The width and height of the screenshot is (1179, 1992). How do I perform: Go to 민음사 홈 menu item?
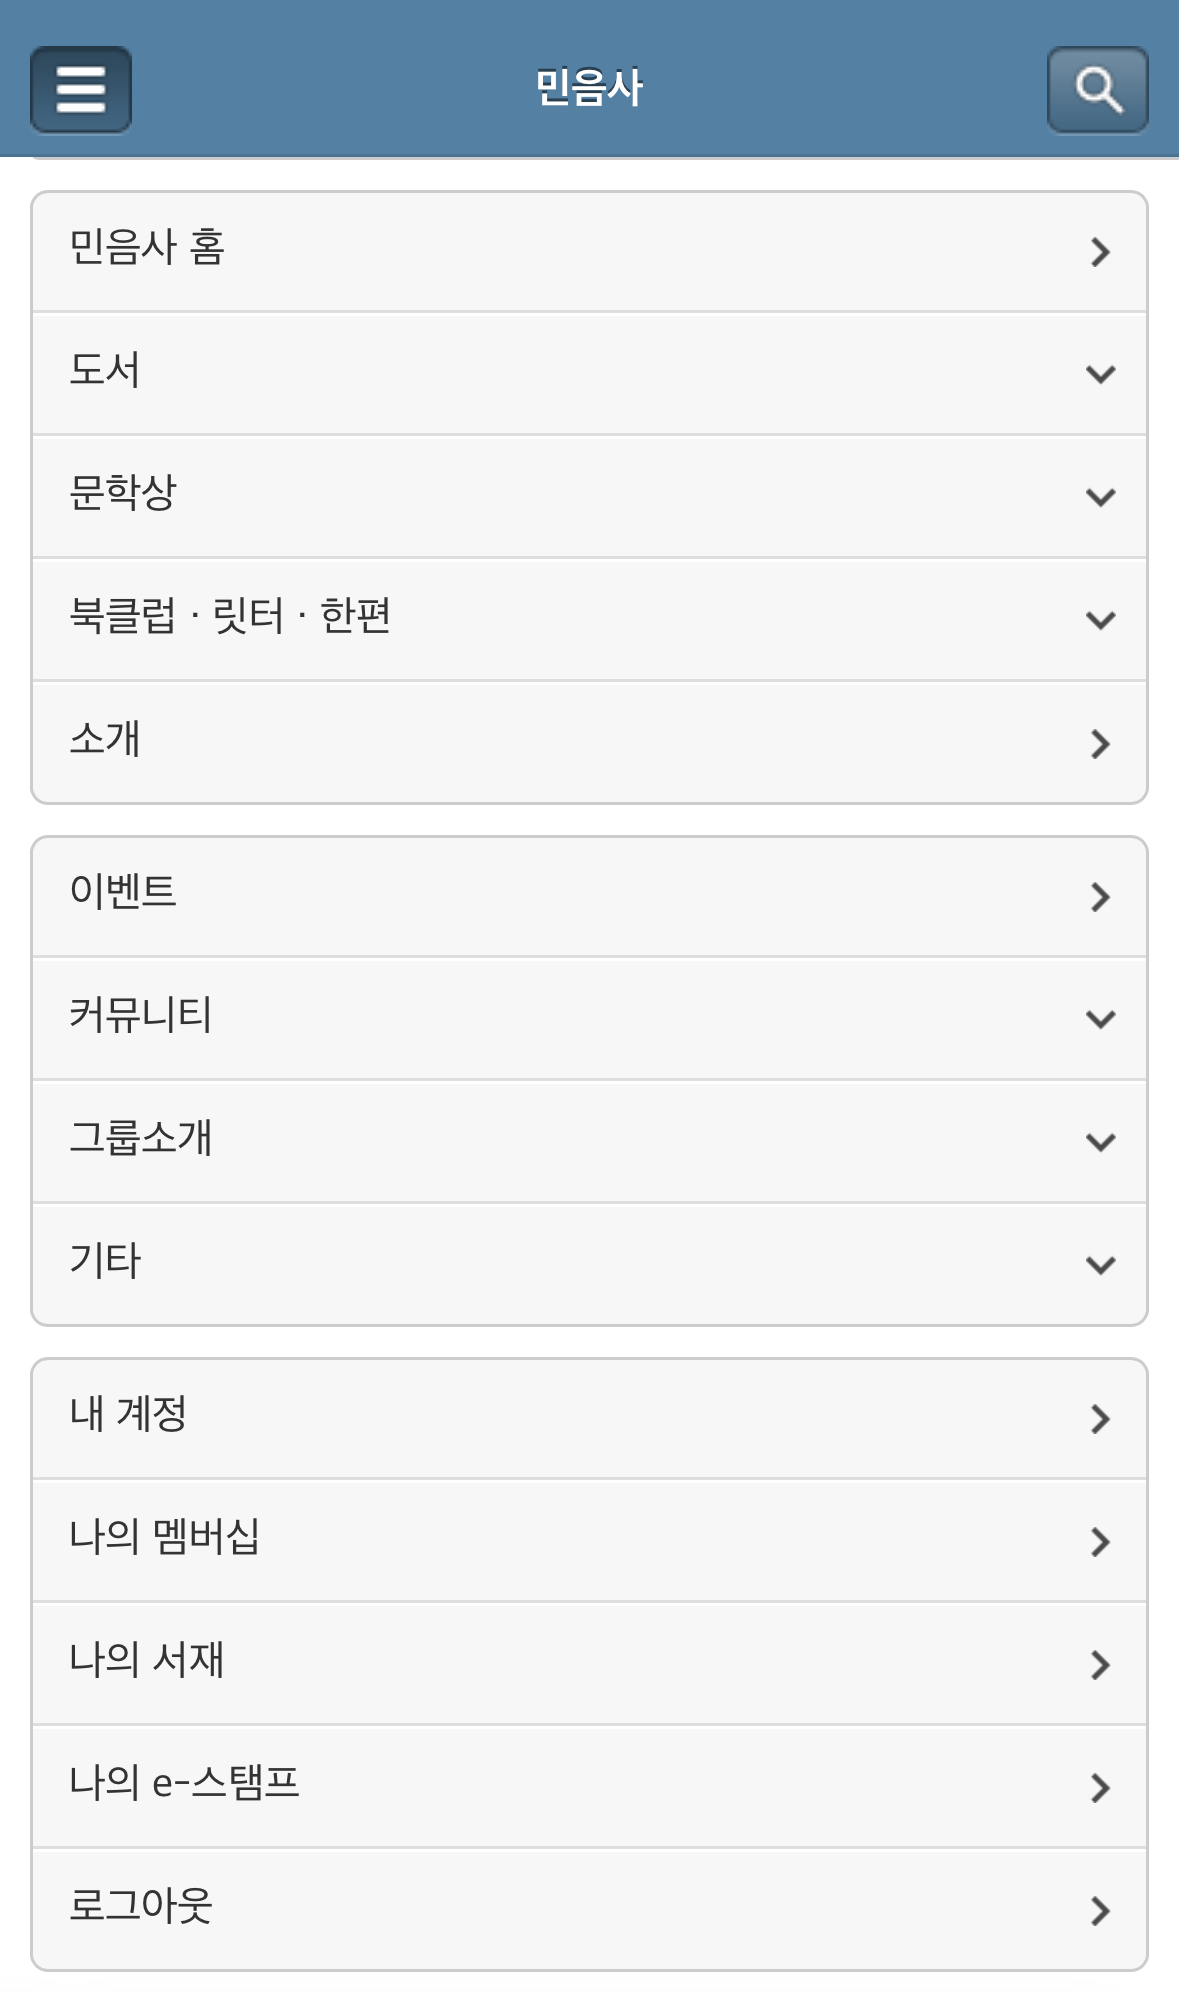point(147,248)
